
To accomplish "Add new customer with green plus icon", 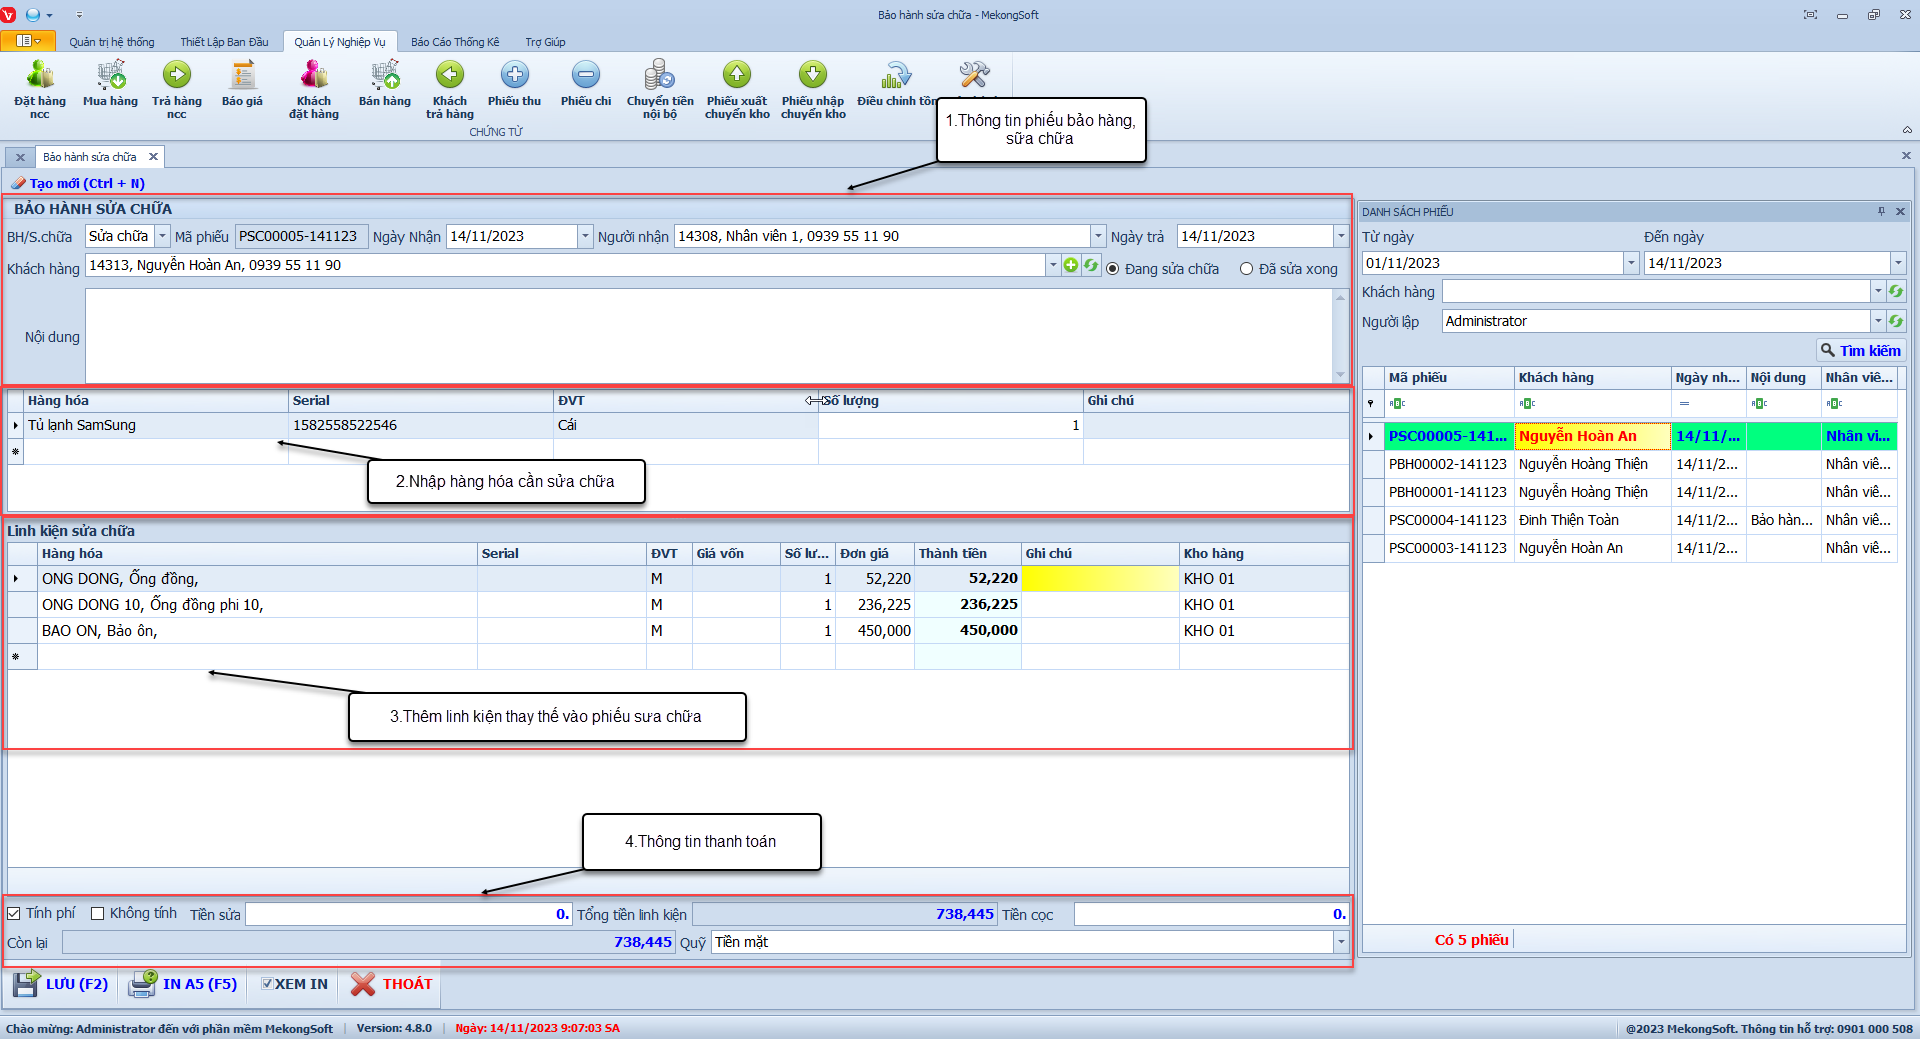I will coord(1071,265).
